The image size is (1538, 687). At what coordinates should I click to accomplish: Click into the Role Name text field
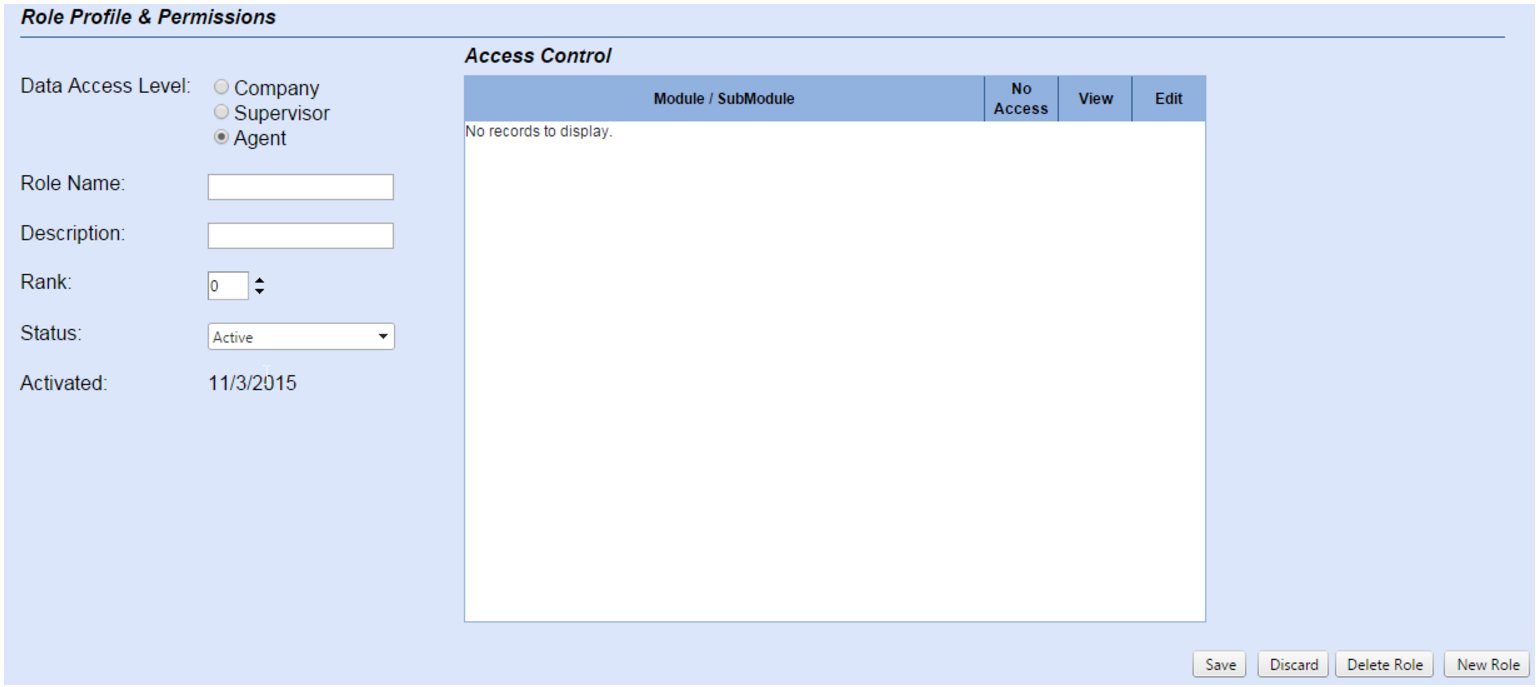[x=300, y=187]
